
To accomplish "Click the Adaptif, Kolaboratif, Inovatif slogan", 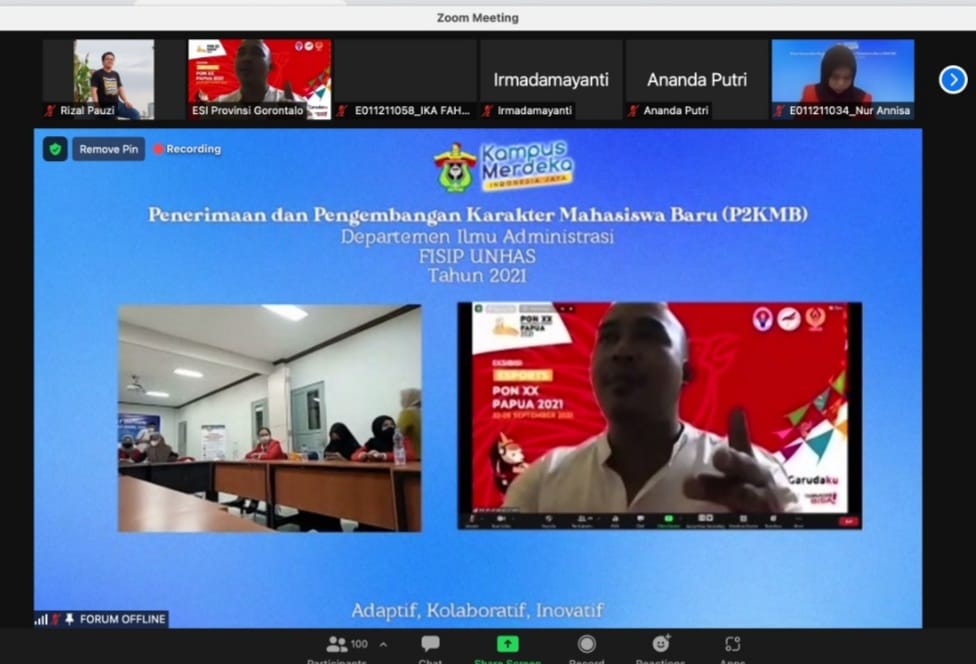I will click(x=477, y=610).
